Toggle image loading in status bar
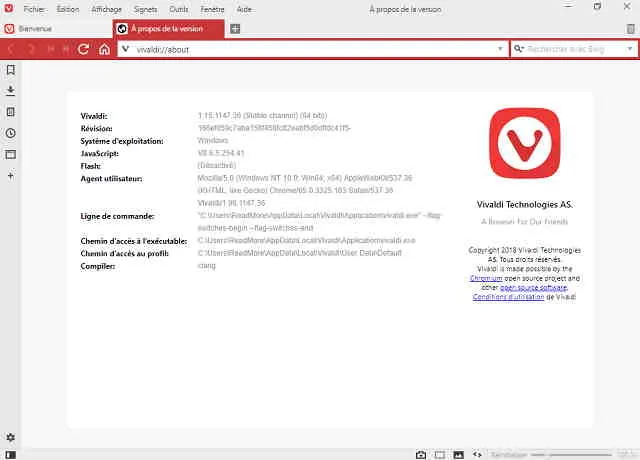 pos(458,455)
